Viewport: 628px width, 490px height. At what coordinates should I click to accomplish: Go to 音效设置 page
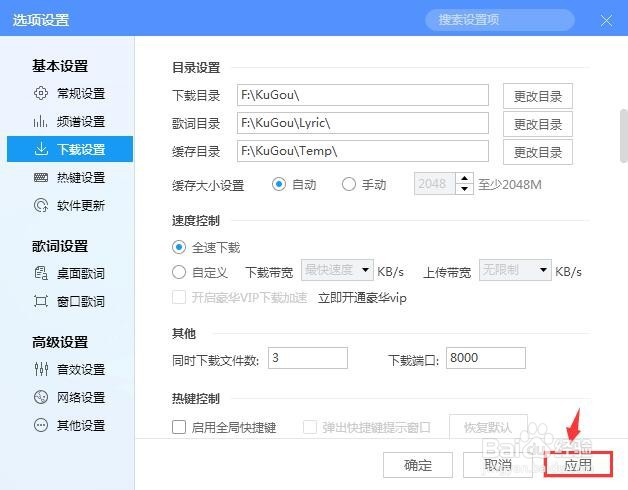(x=70, y=369)
